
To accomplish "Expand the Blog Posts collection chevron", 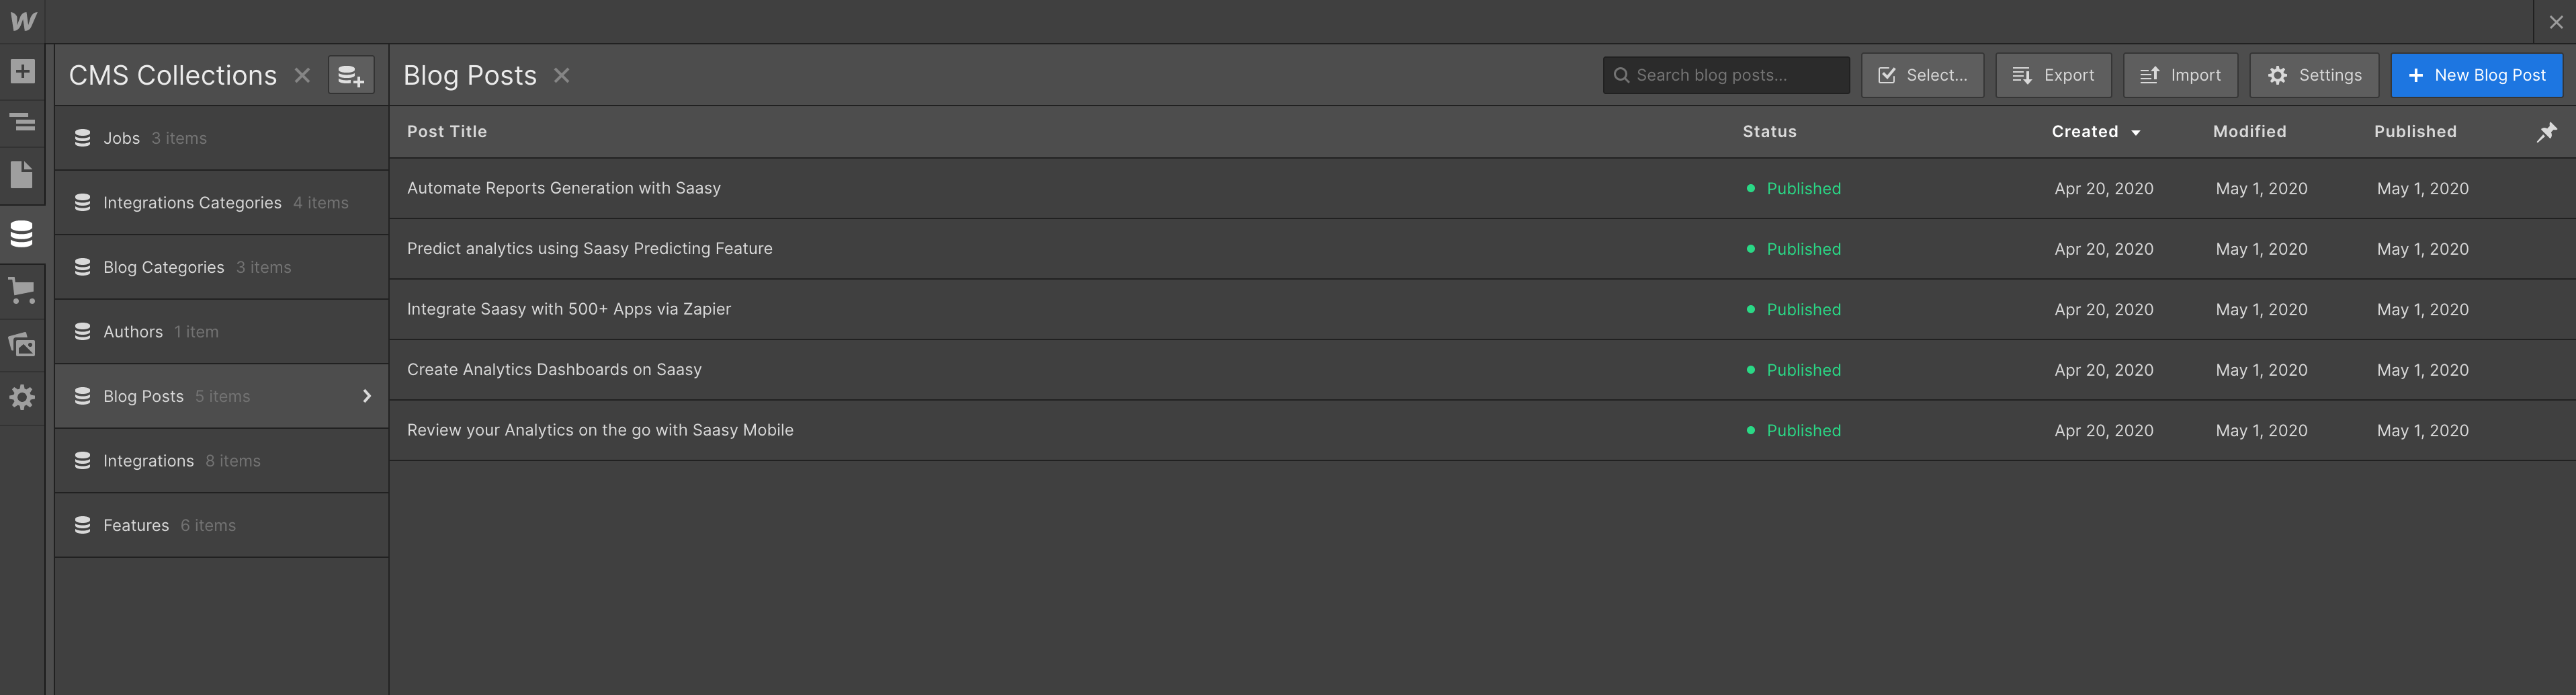I will [367, 396].
